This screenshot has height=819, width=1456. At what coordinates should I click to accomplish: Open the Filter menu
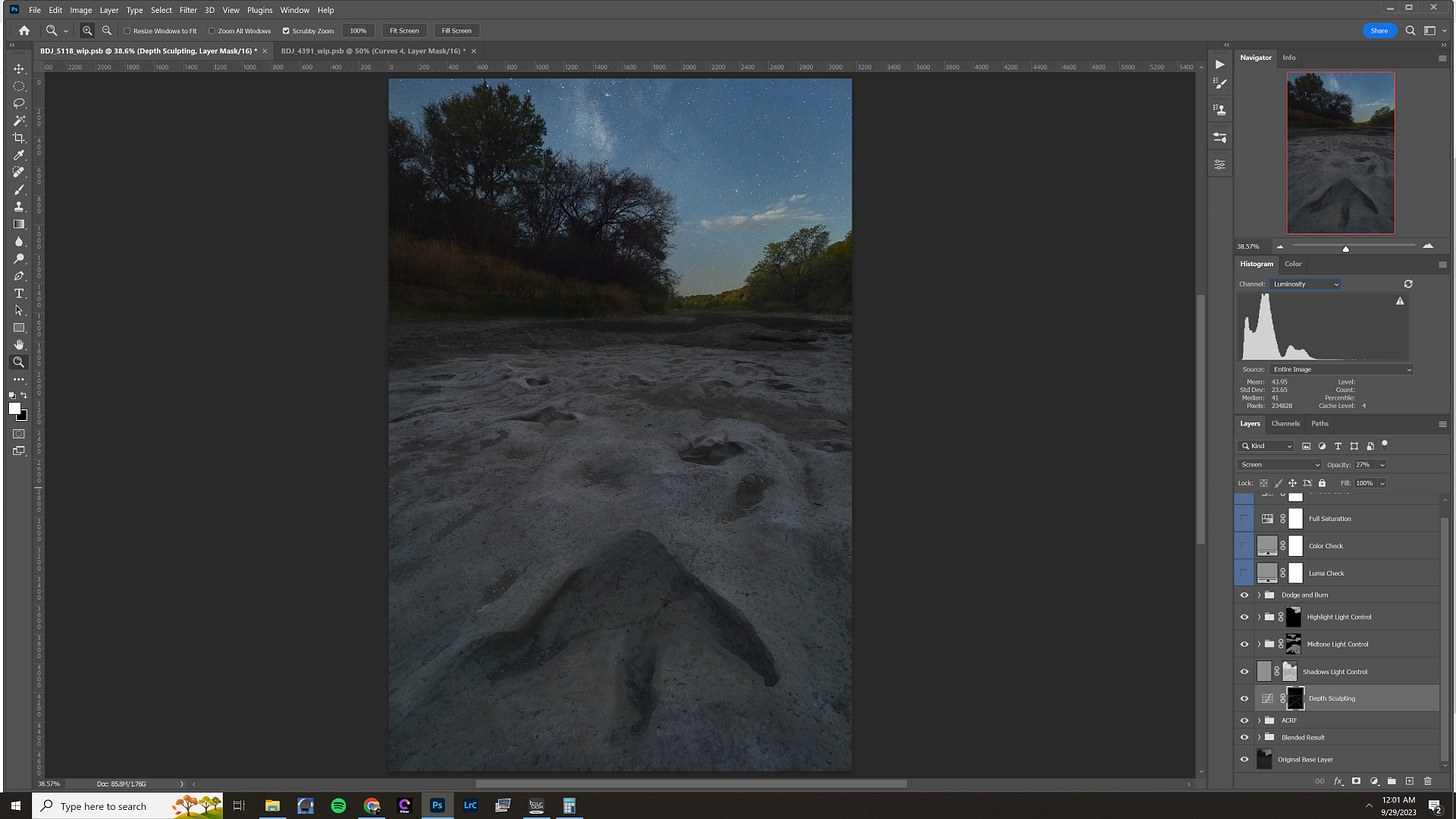point(188,10)
